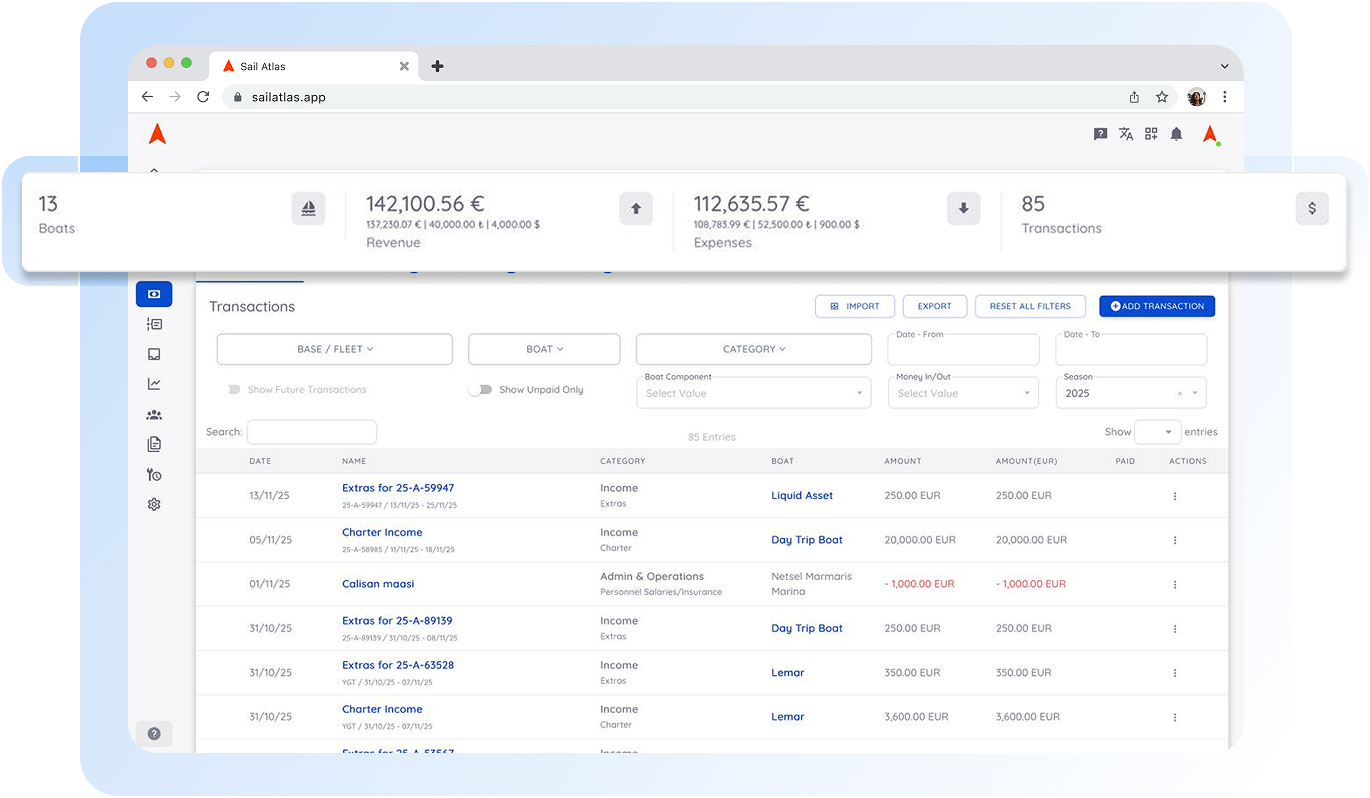The image size is (1370, 798).
Task: Open help chat via the question bubble icon
Action: point(1101,133)
